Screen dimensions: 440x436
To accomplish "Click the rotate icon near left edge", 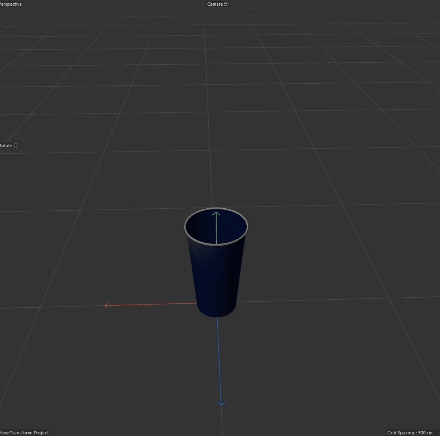I will pyautogui.click(x=16, y=145).
